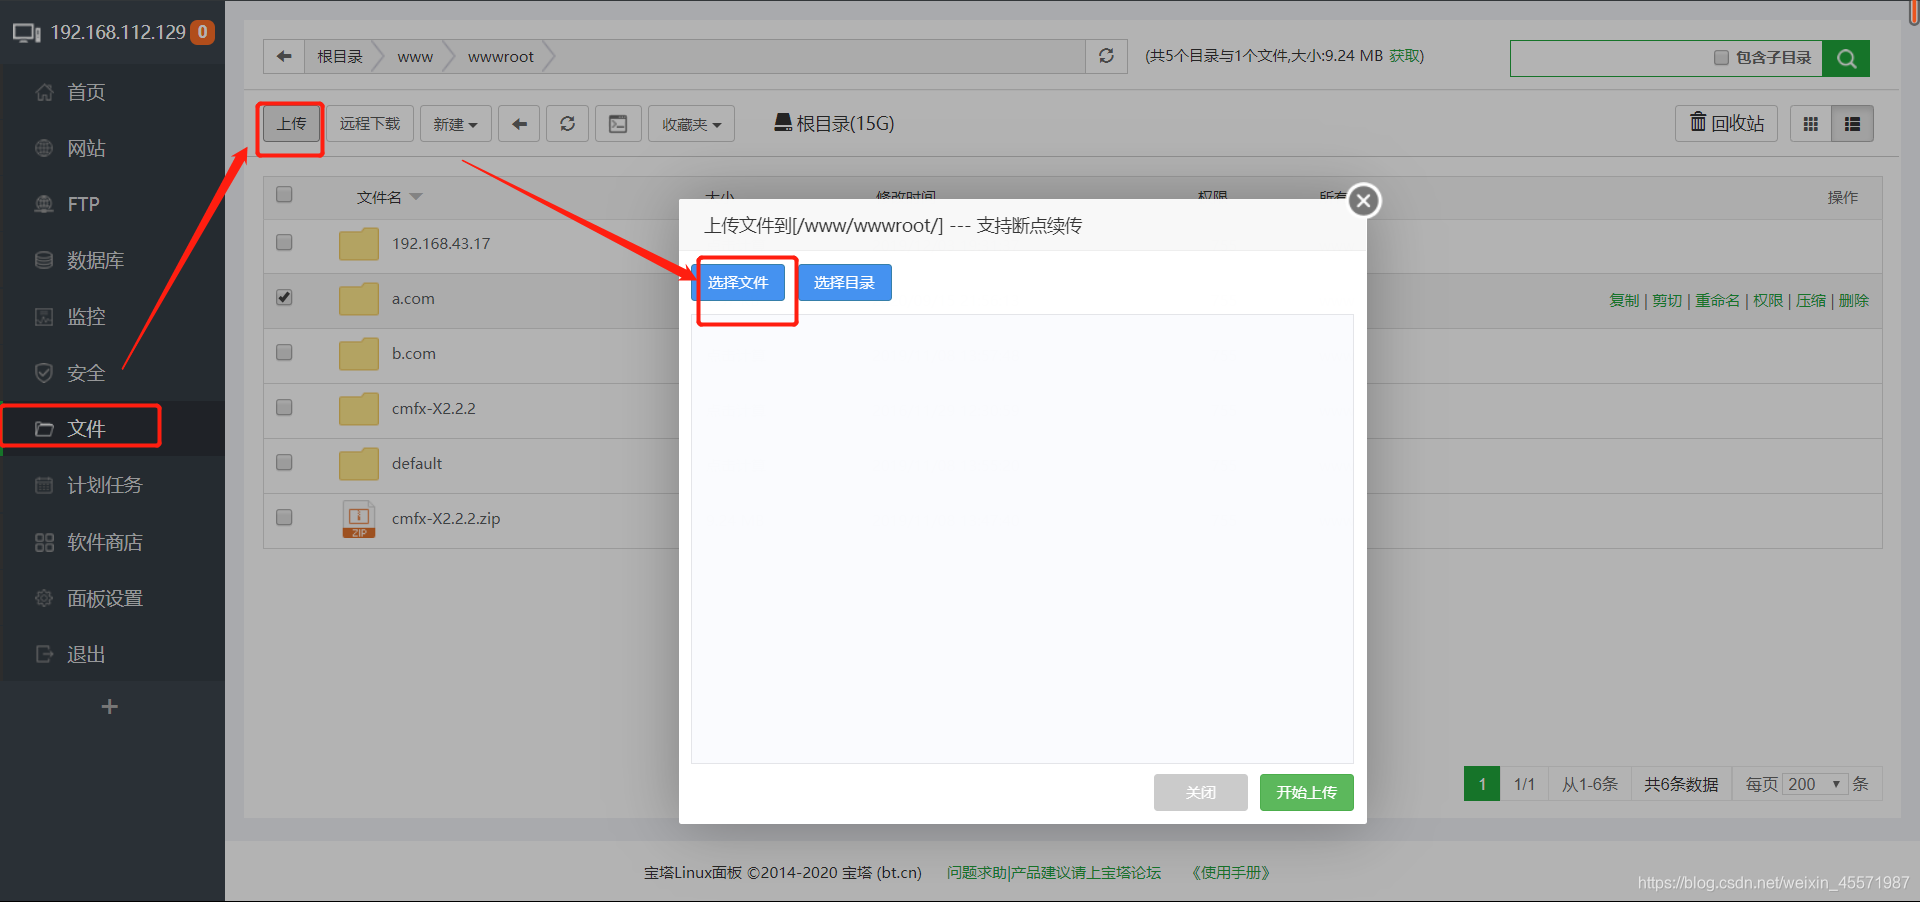Switch to list view
Screen dimensions: 1920x902
coord(1852,124)
